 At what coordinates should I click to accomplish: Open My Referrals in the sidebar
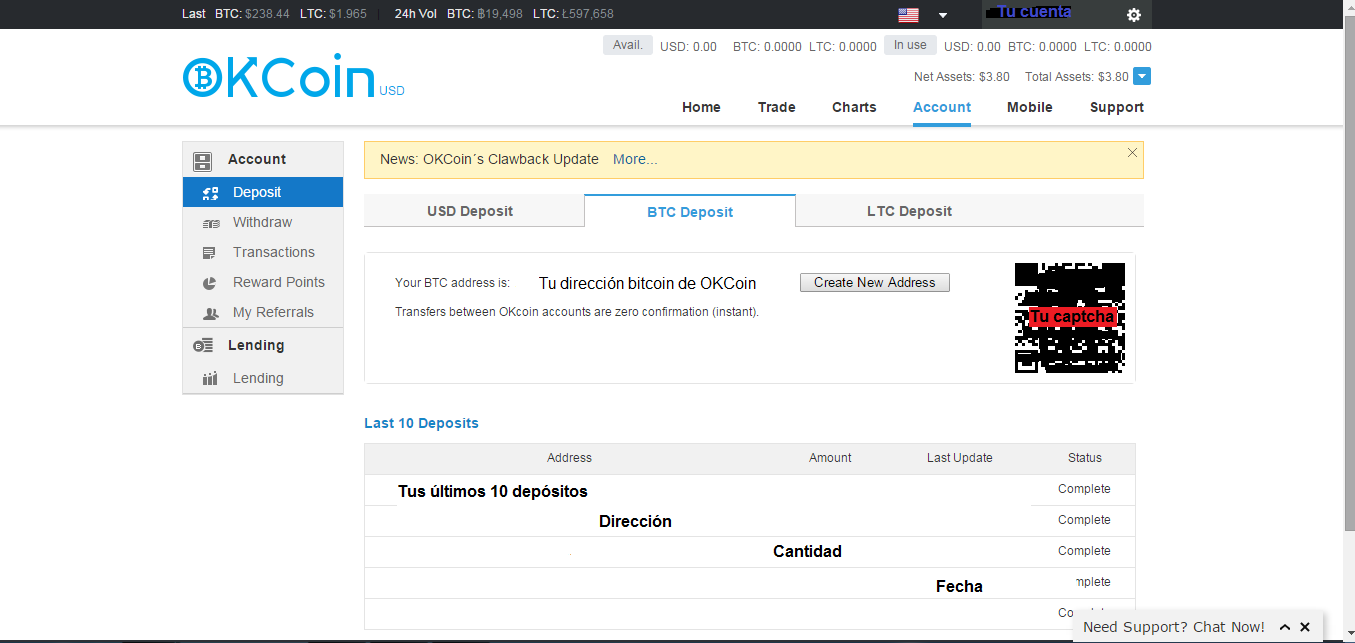click(x=263, y=313)
